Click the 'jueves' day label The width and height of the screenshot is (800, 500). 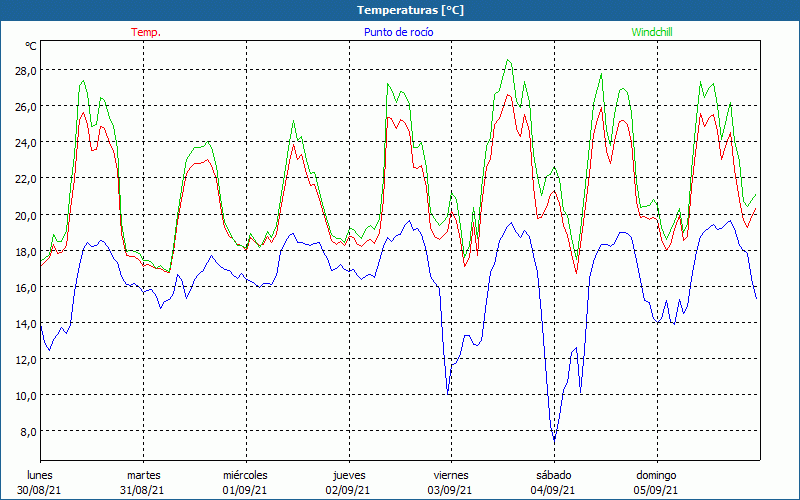tap(349, 475)
